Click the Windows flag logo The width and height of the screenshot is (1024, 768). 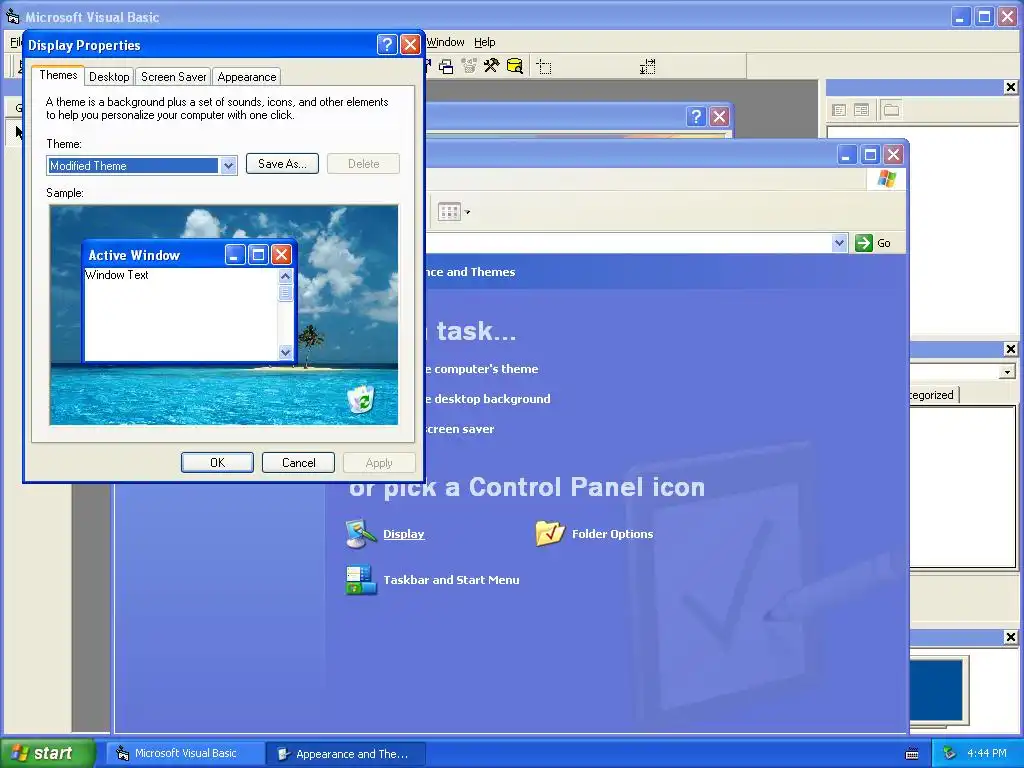click(x=887, y=178)
